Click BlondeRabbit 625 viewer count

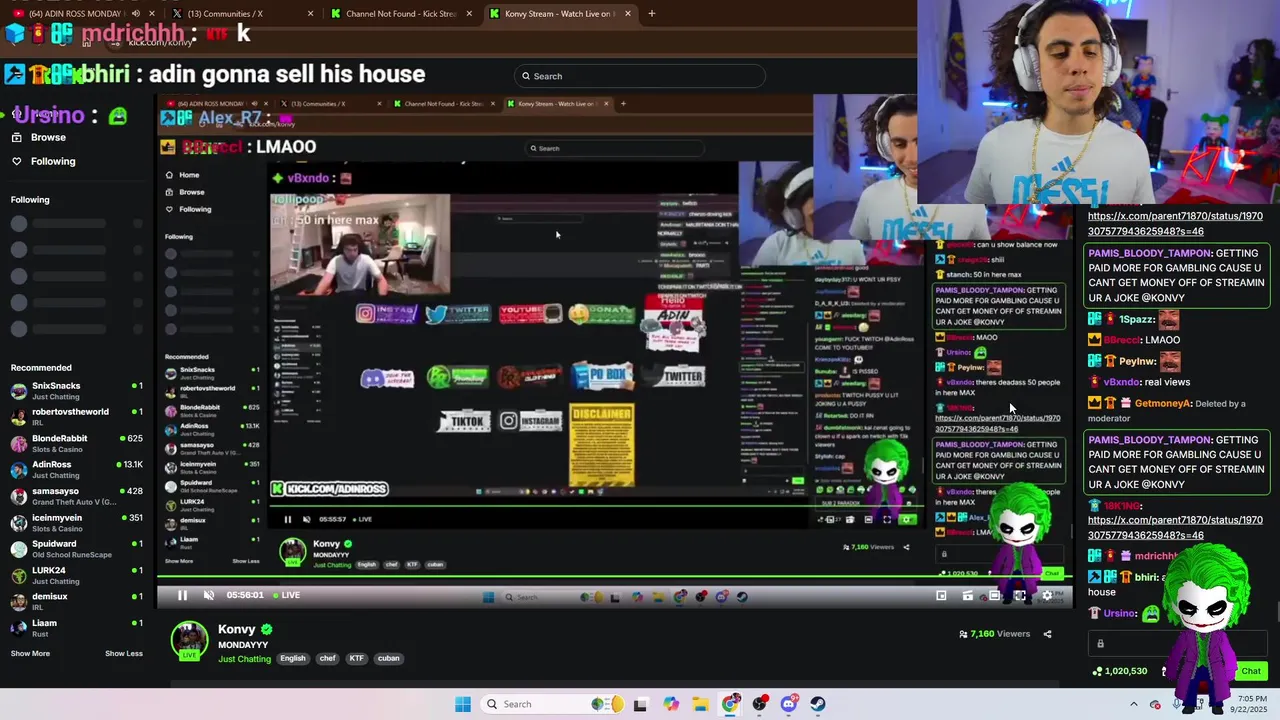pos(131,438)
